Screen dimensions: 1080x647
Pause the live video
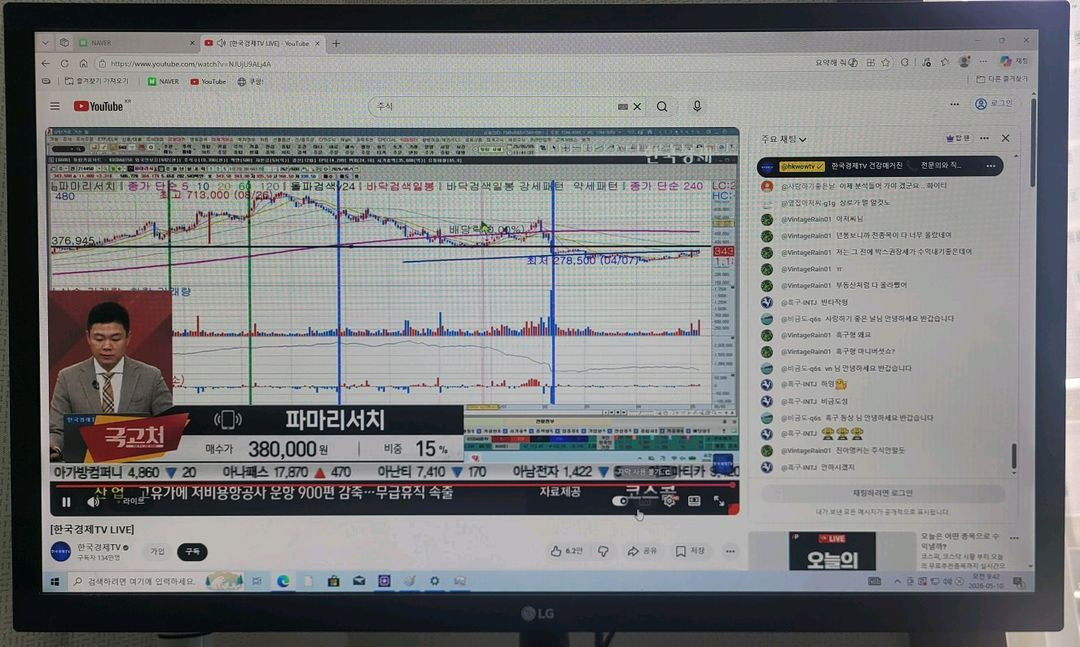coord(66,502)
